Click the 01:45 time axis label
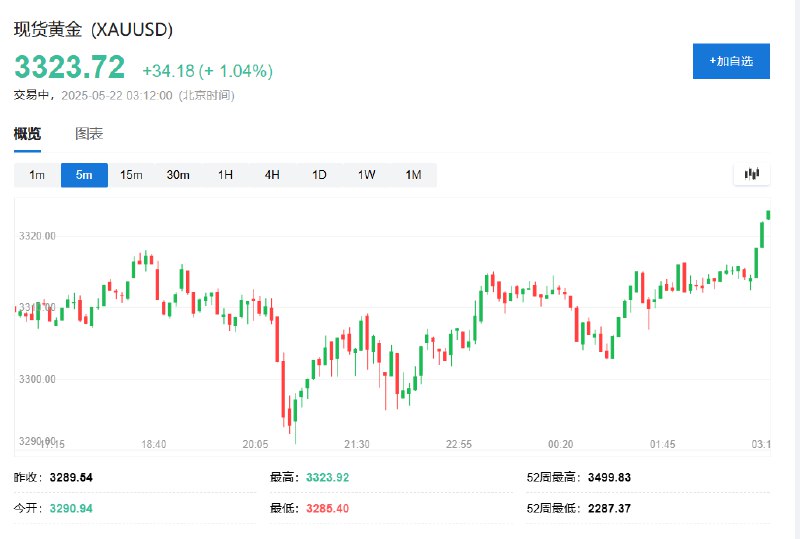The image size is (800, 539). coord(662,444)
